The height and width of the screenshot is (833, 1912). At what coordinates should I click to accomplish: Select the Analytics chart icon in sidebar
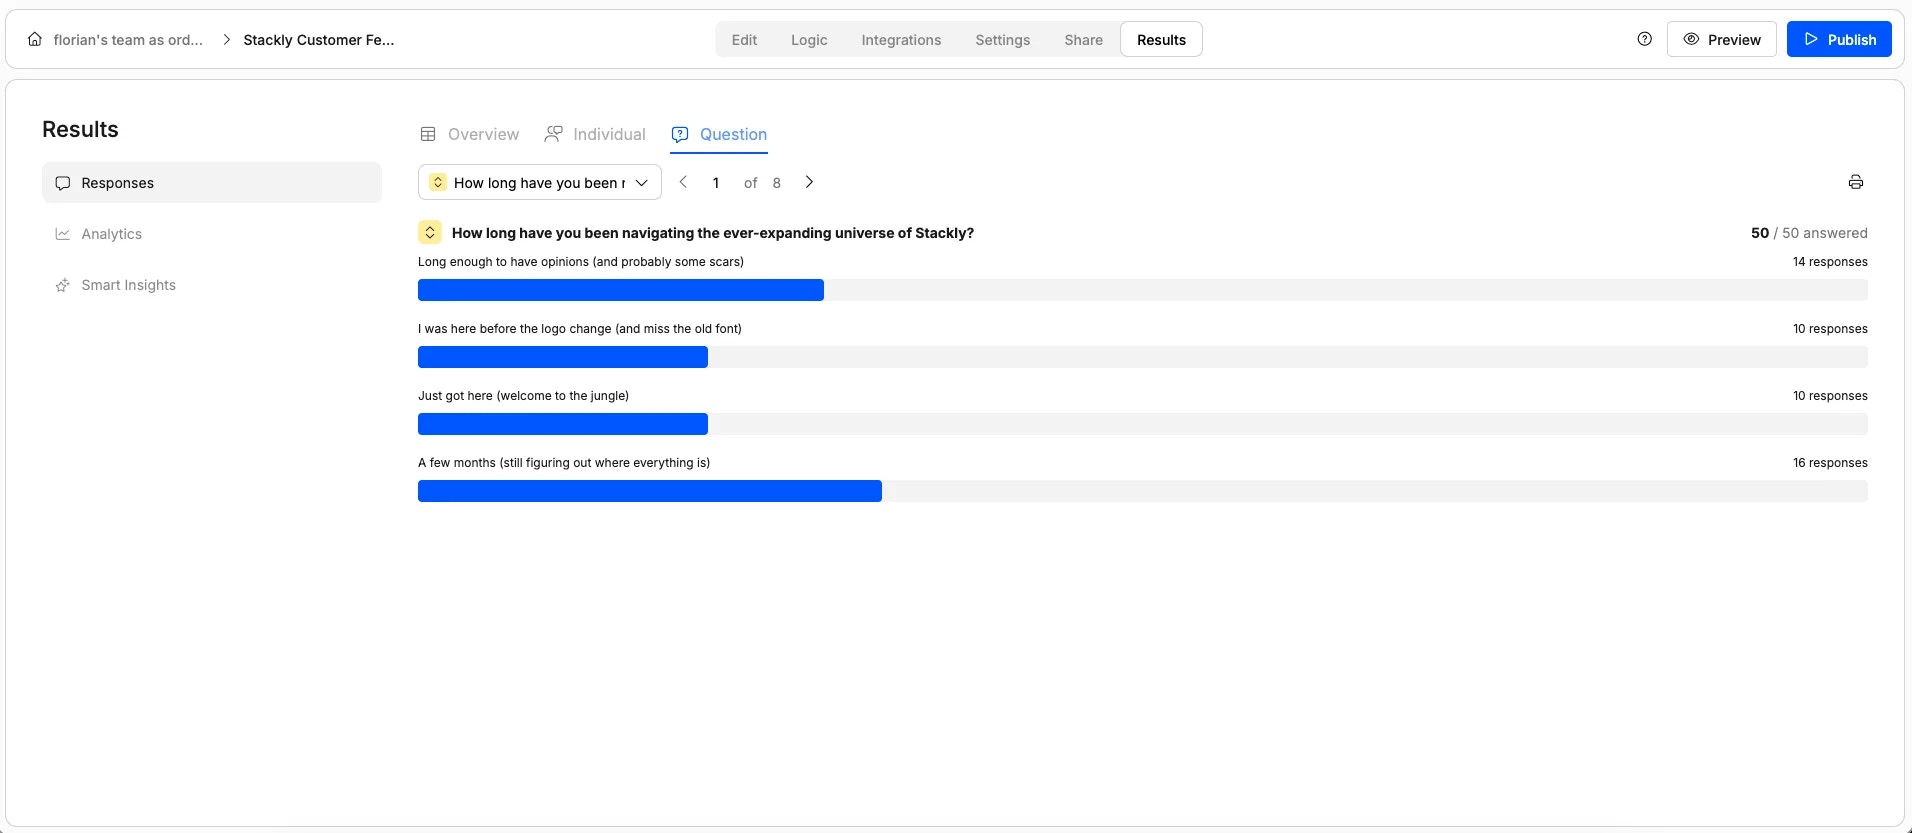click(x=63, y=233)
